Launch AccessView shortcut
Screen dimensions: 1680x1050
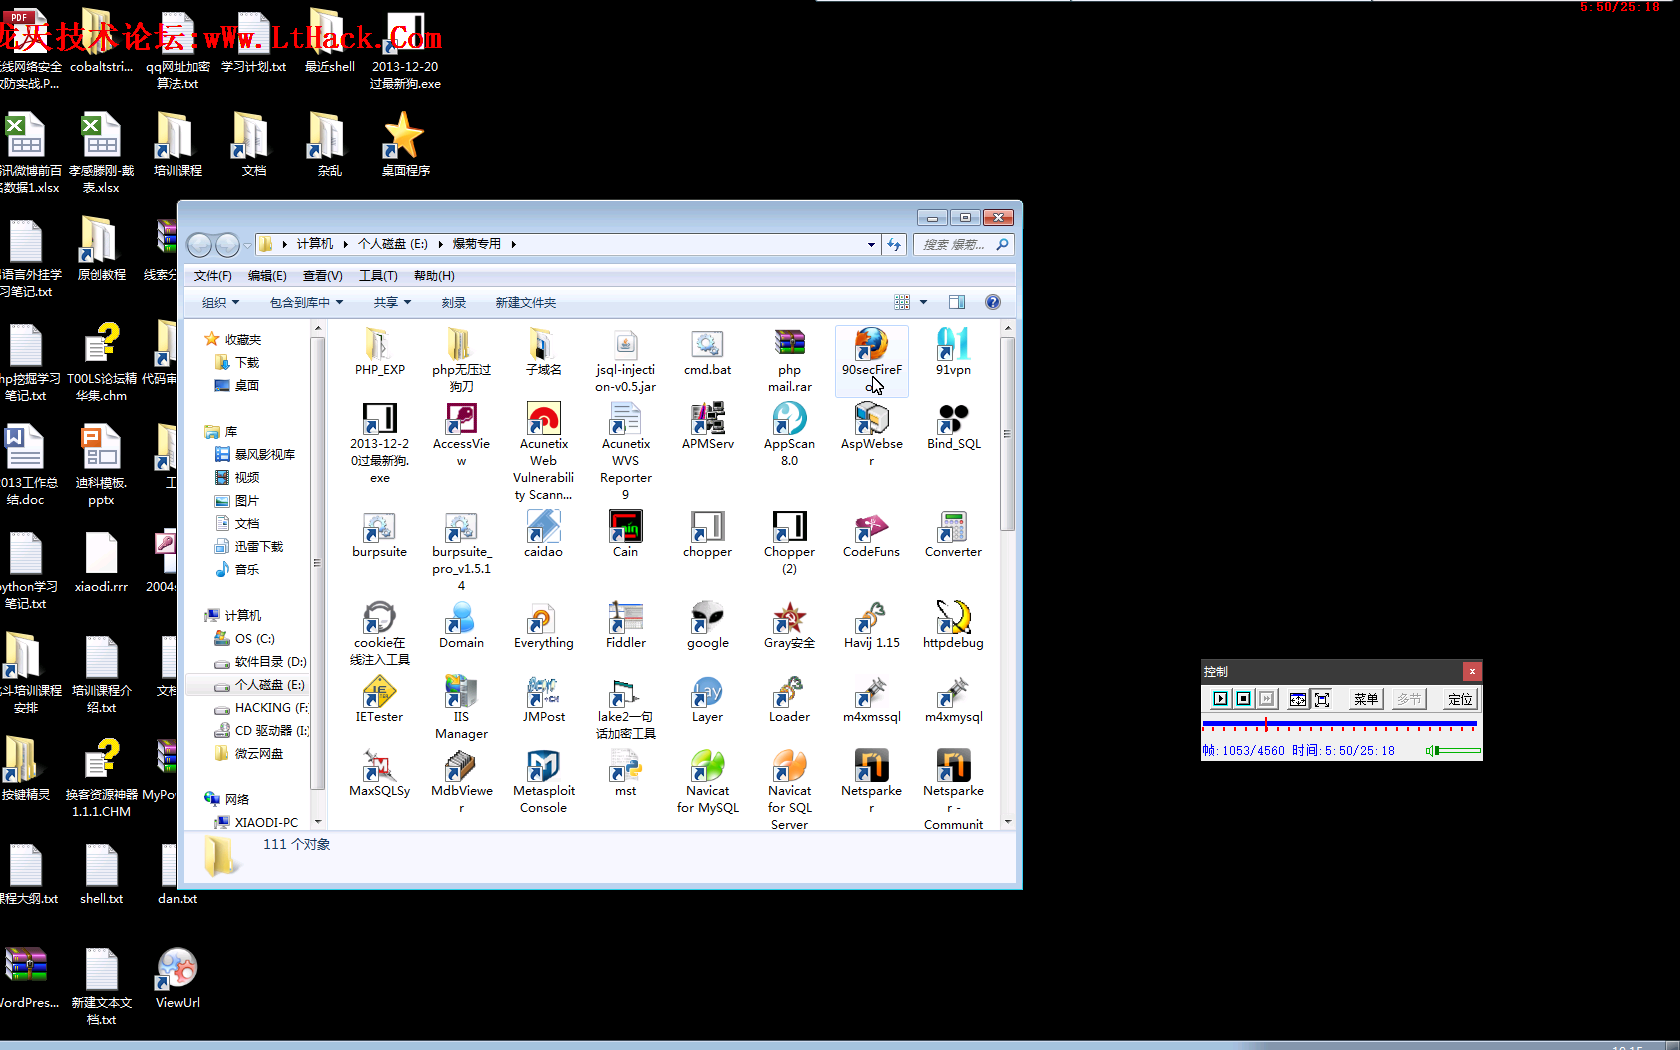pos(461,435)
